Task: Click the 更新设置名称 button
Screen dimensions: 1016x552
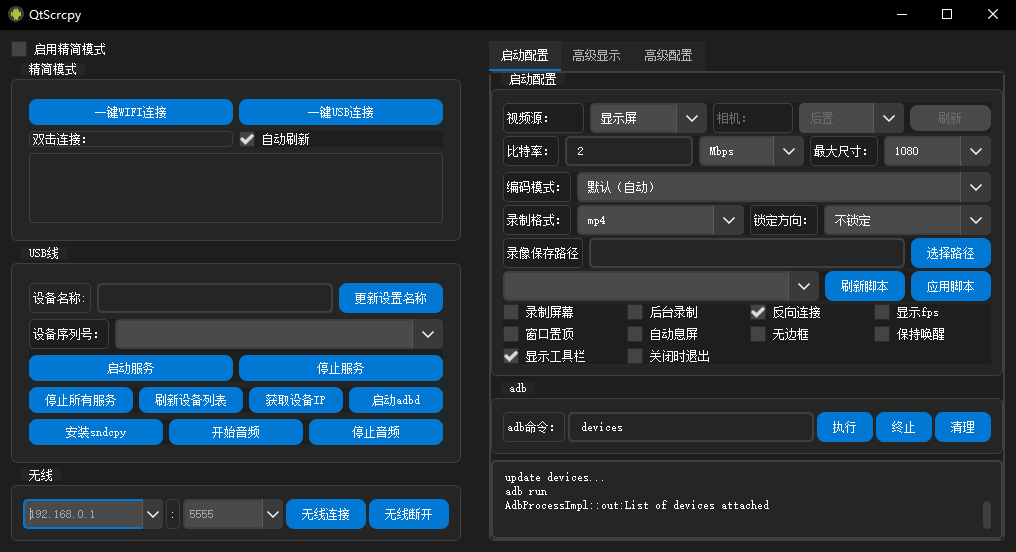Action: point(391,299)
